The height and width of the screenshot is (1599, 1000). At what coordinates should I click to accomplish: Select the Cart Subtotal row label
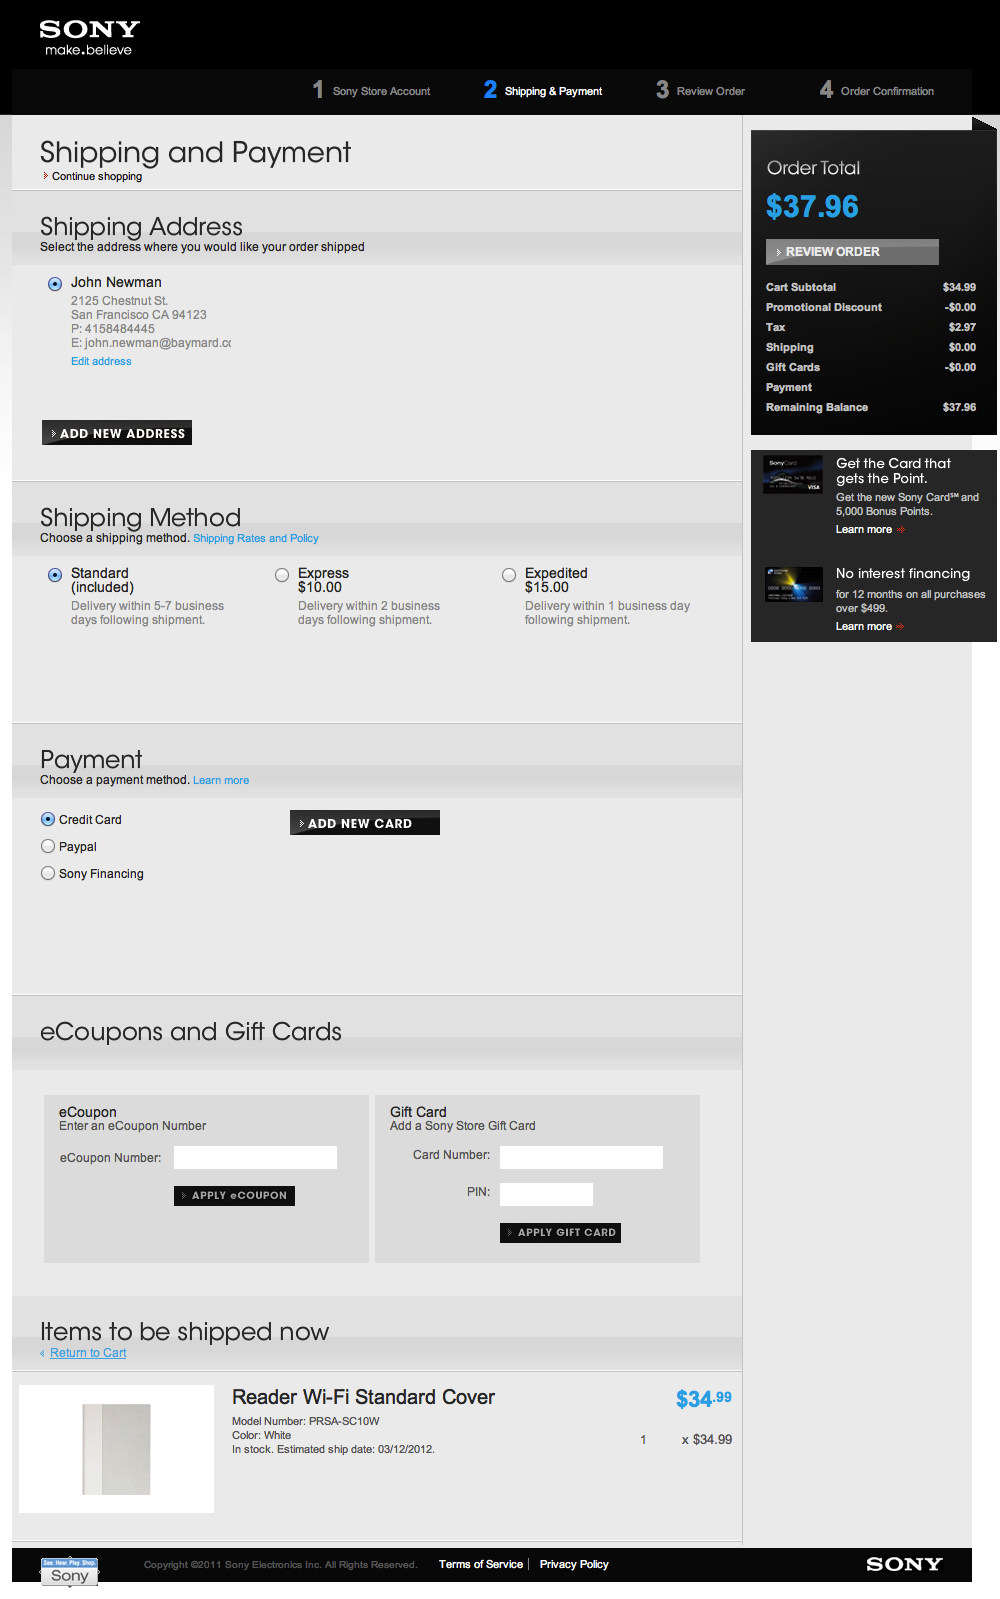pos(801,287)
